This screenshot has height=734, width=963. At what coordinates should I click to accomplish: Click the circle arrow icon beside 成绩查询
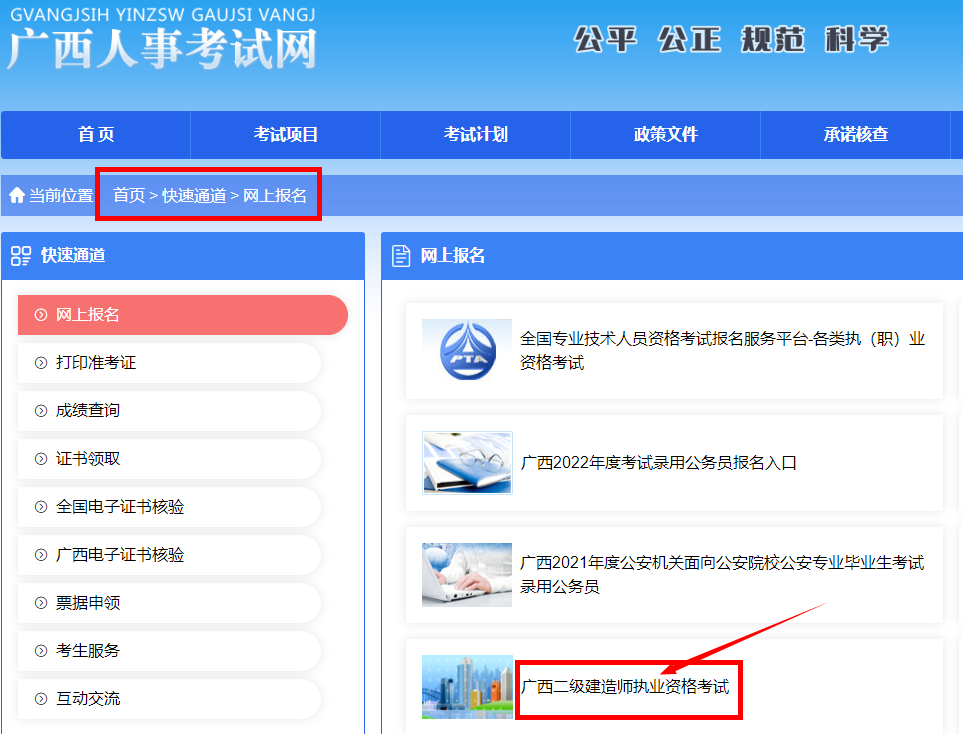tap(40, 411)
